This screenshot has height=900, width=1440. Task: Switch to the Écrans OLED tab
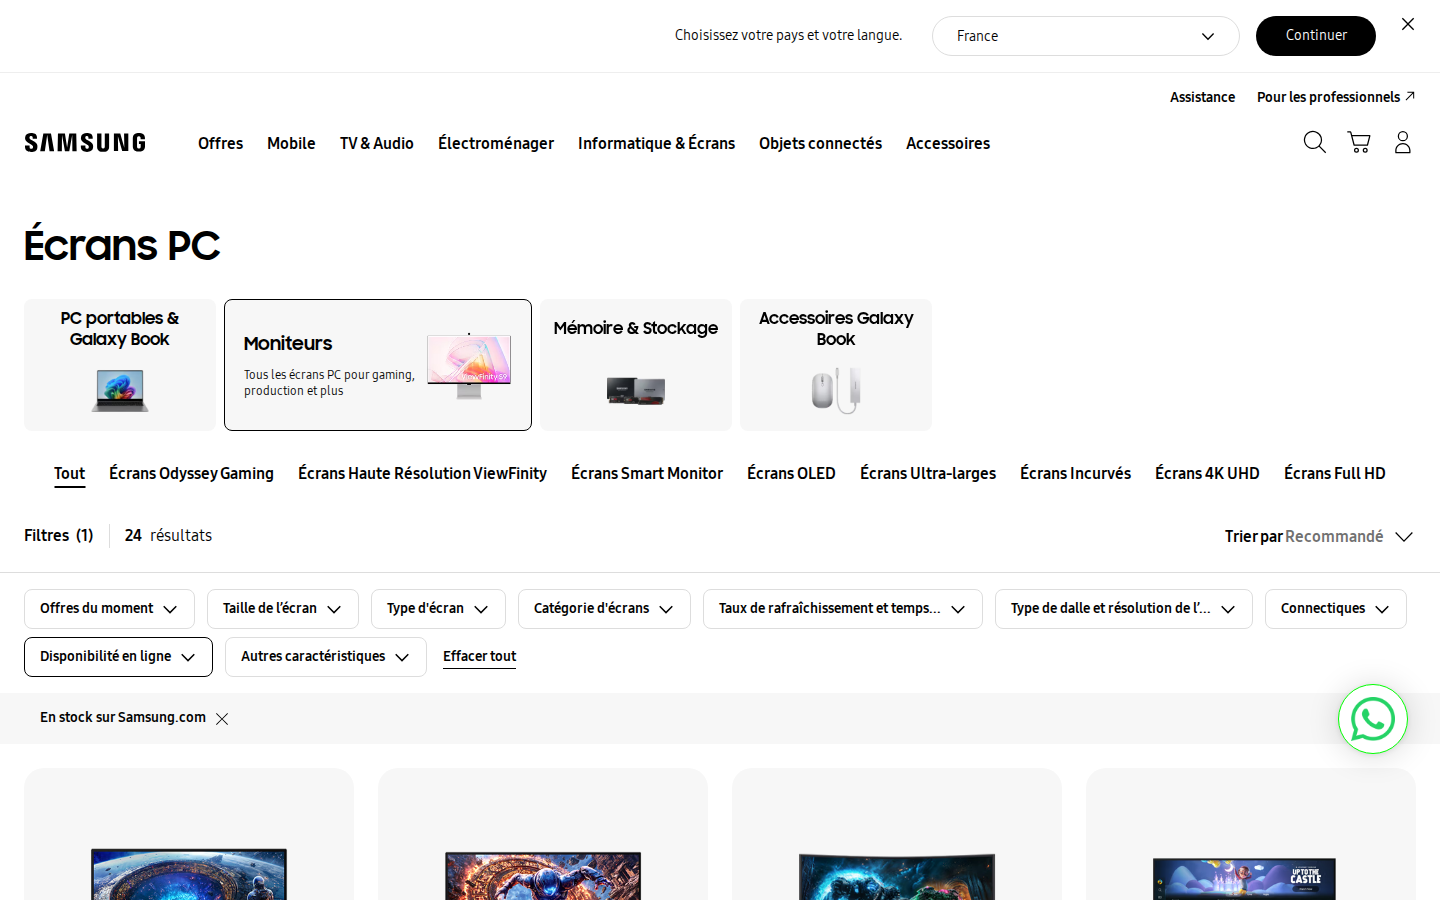click(791, 473)
